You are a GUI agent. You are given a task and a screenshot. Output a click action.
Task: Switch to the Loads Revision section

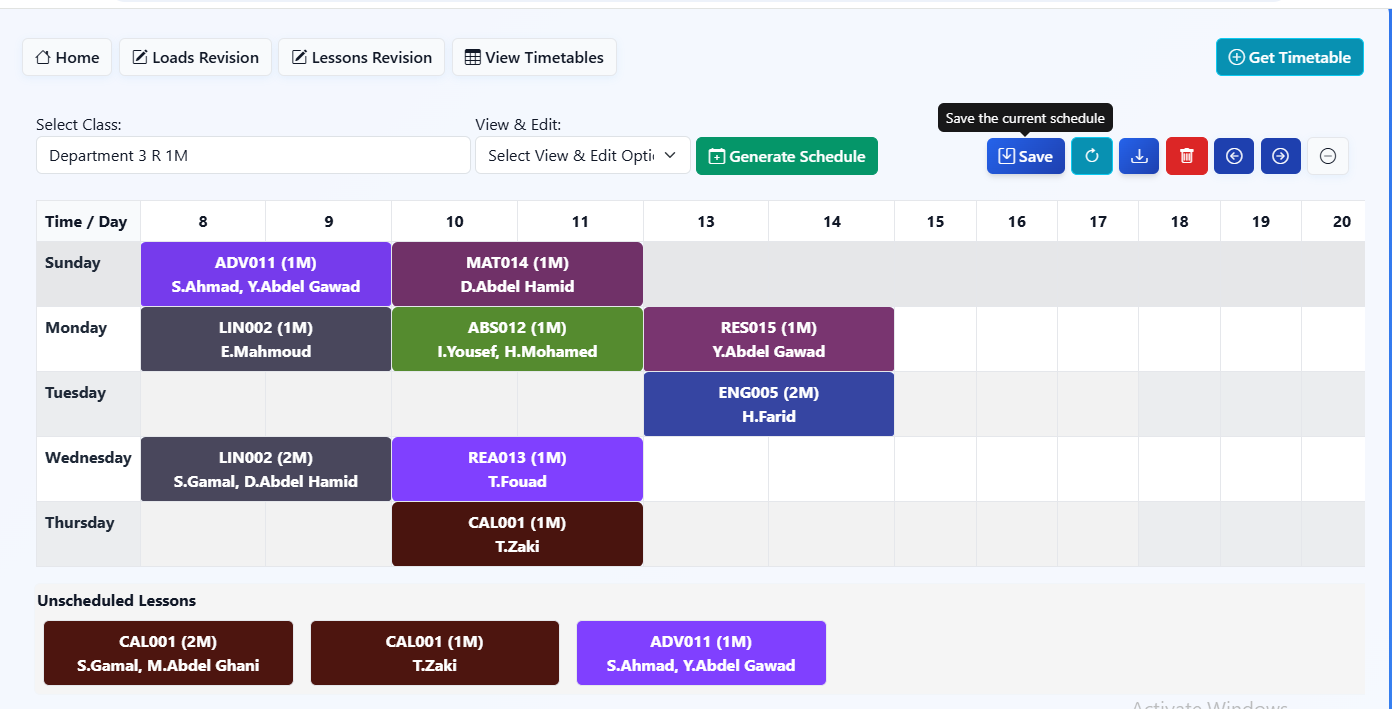[195, 57]
